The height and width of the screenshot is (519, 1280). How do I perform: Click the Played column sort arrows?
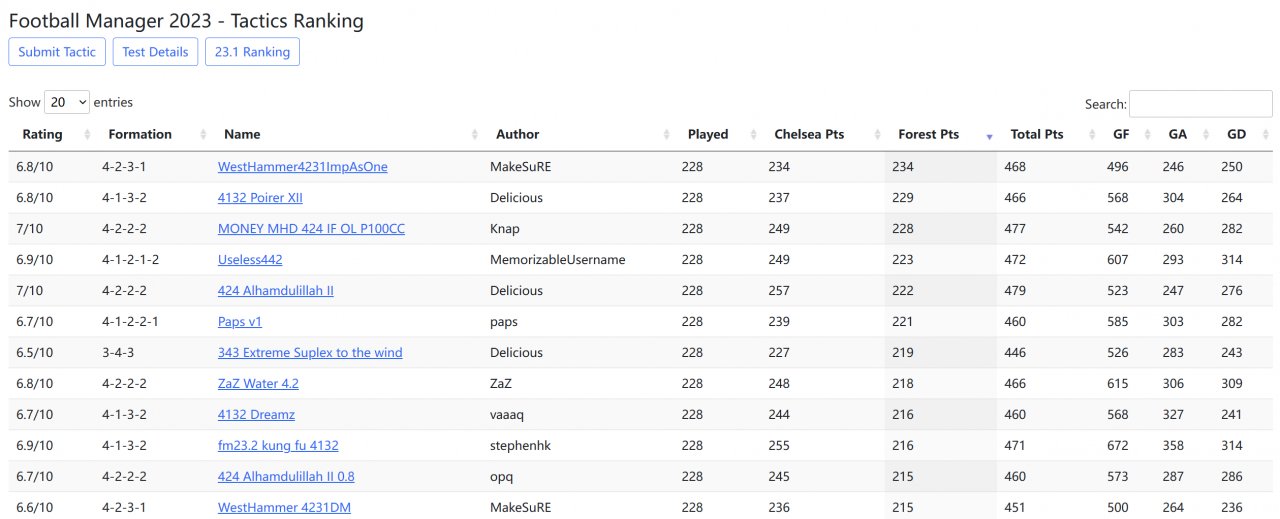click(752, 135)
